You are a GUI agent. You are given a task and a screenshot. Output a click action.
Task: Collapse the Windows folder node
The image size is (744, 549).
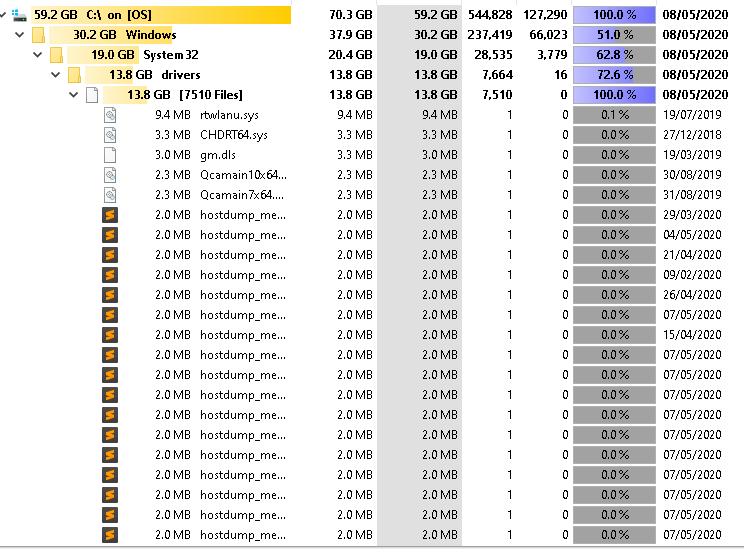19,35
